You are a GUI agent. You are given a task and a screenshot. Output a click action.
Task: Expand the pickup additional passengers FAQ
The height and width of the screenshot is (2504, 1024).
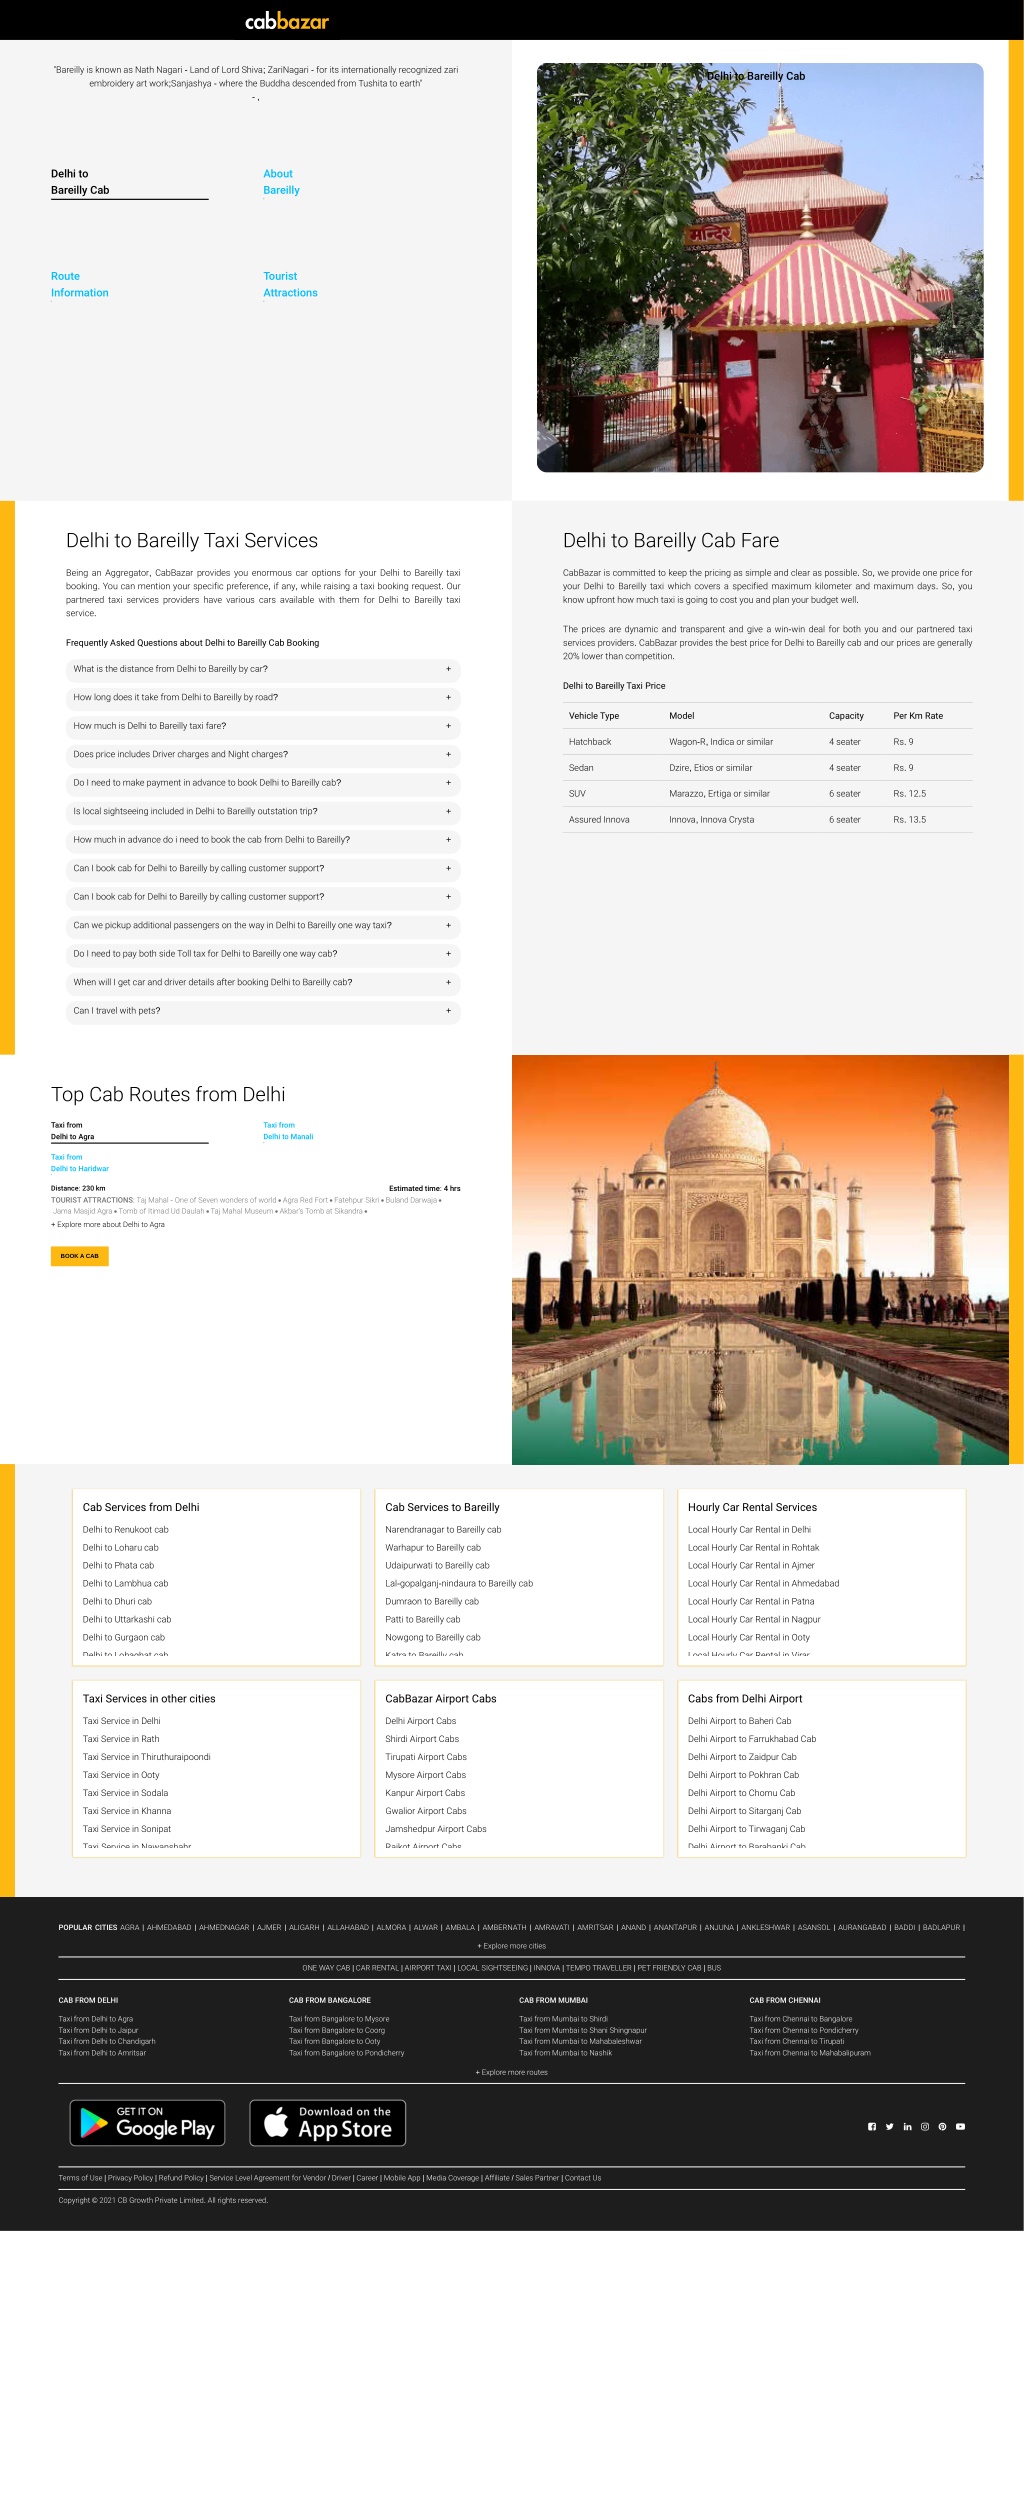[263, 926]
